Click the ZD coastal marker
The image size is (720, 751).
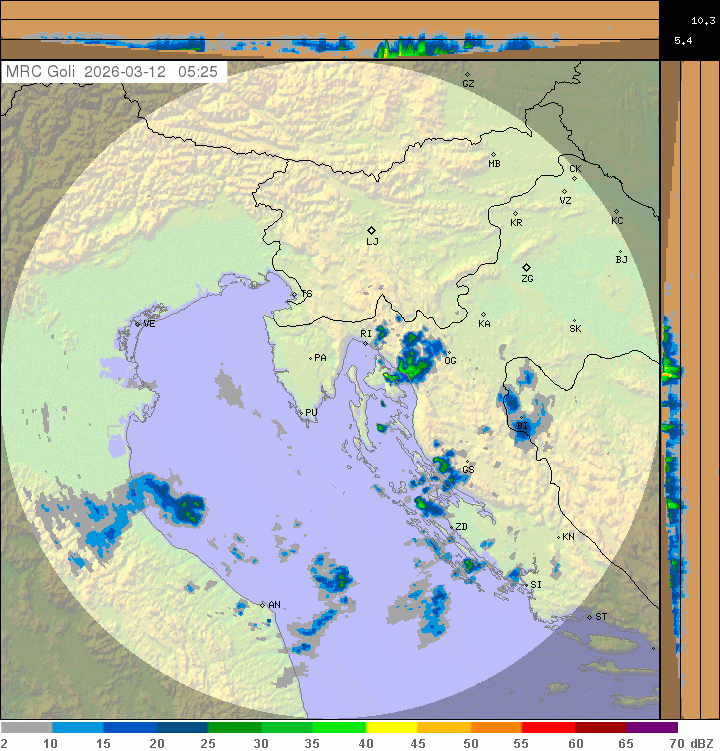[451, 526]
